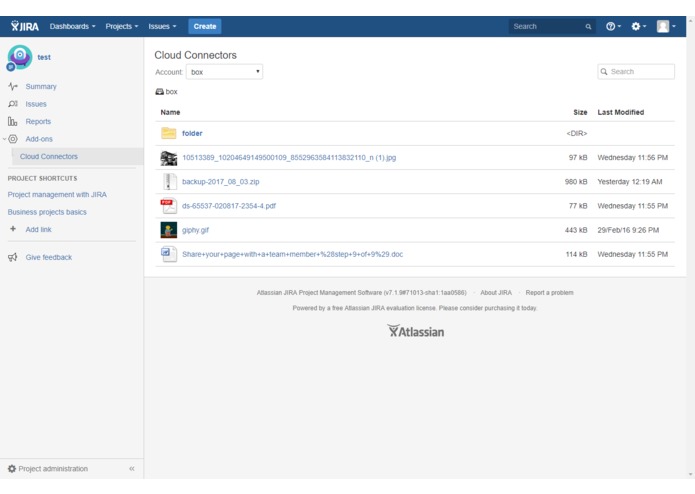Screen dimensions: 695x494
Task: Click the Word doc file icon
Action: pos(168,254)
